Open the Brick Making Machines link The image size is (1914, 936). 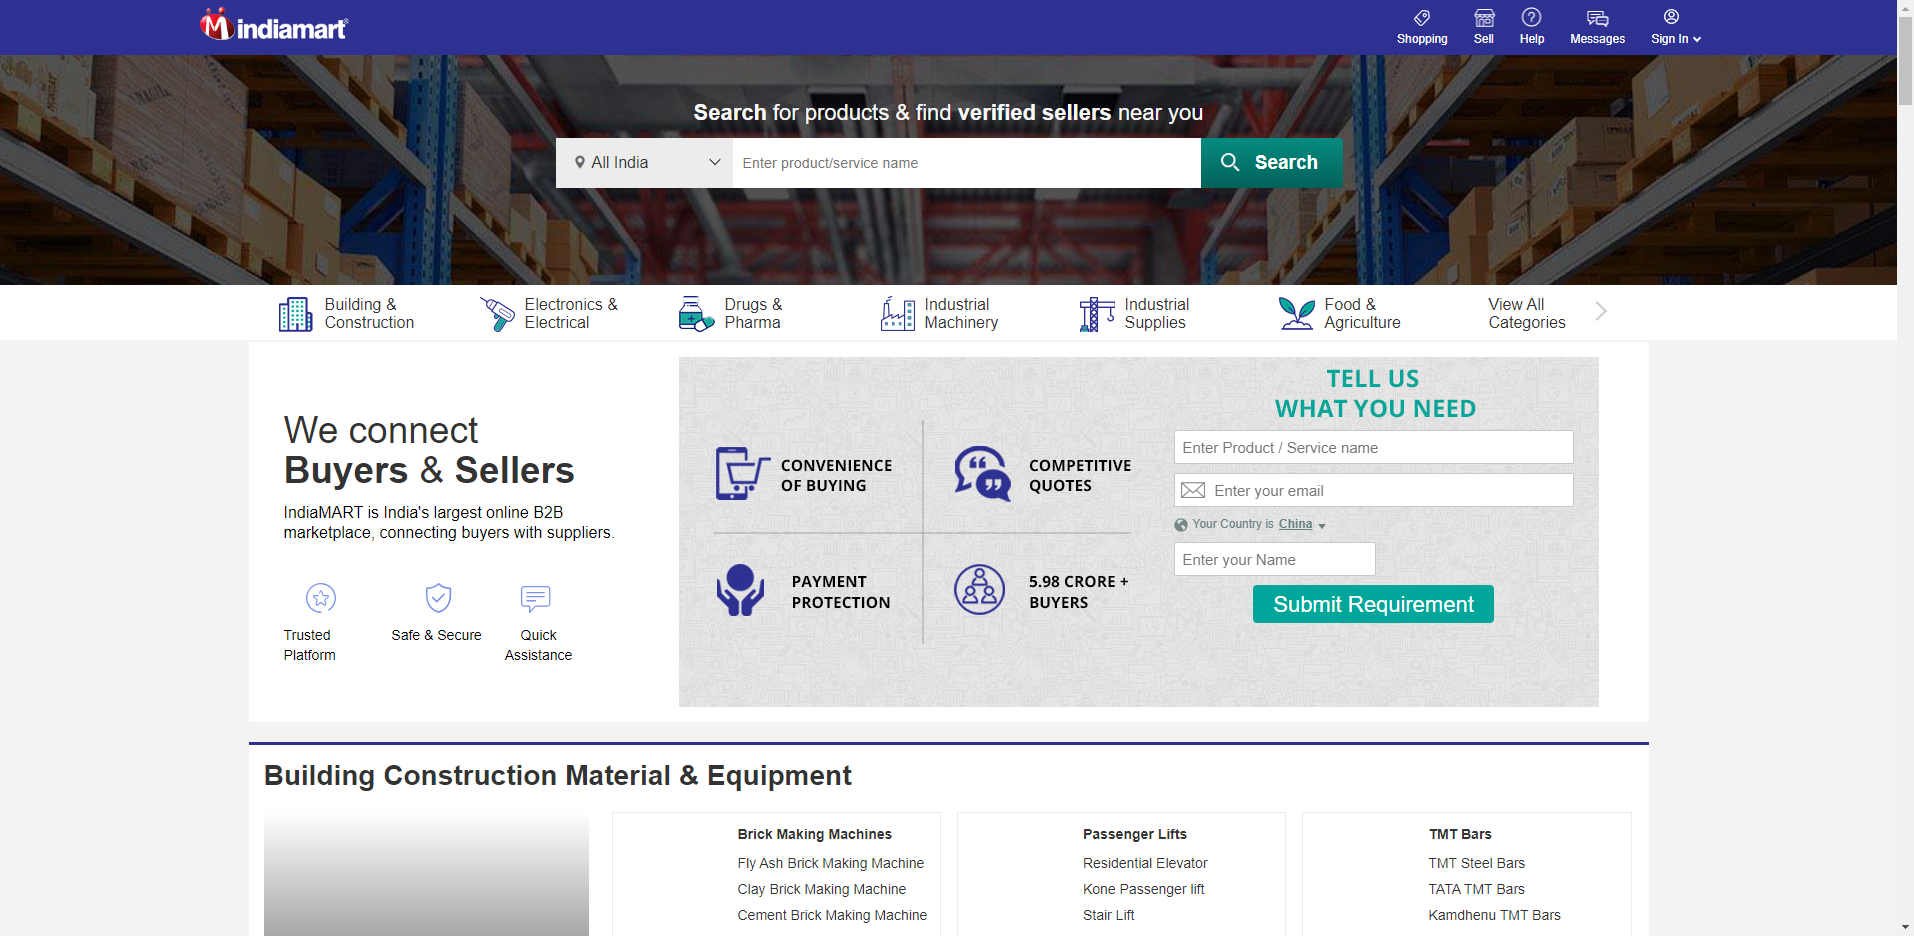pos(815,834)
